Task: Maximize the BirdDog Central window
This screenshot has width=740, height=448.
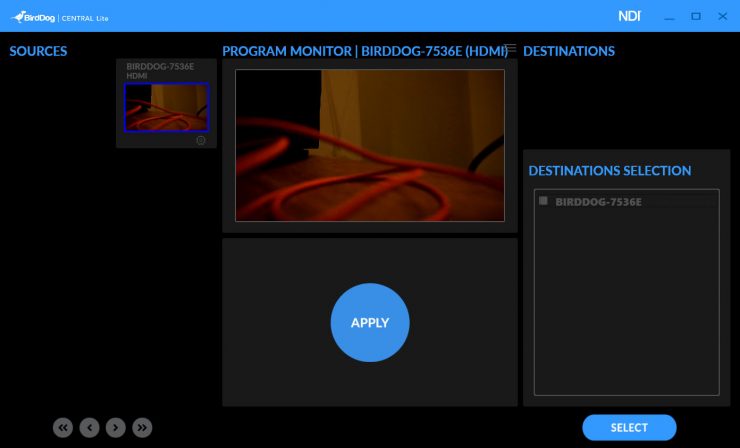Action: pyautogui.click(x=696, y=16)
